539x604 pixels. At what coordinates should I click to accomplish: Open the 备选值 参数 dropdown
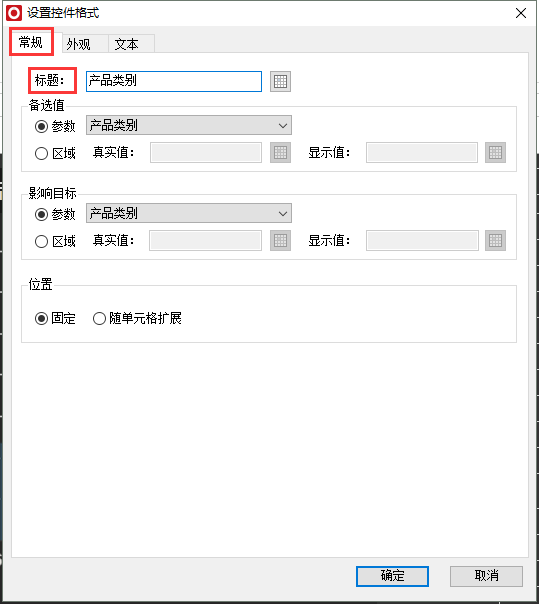189,125
